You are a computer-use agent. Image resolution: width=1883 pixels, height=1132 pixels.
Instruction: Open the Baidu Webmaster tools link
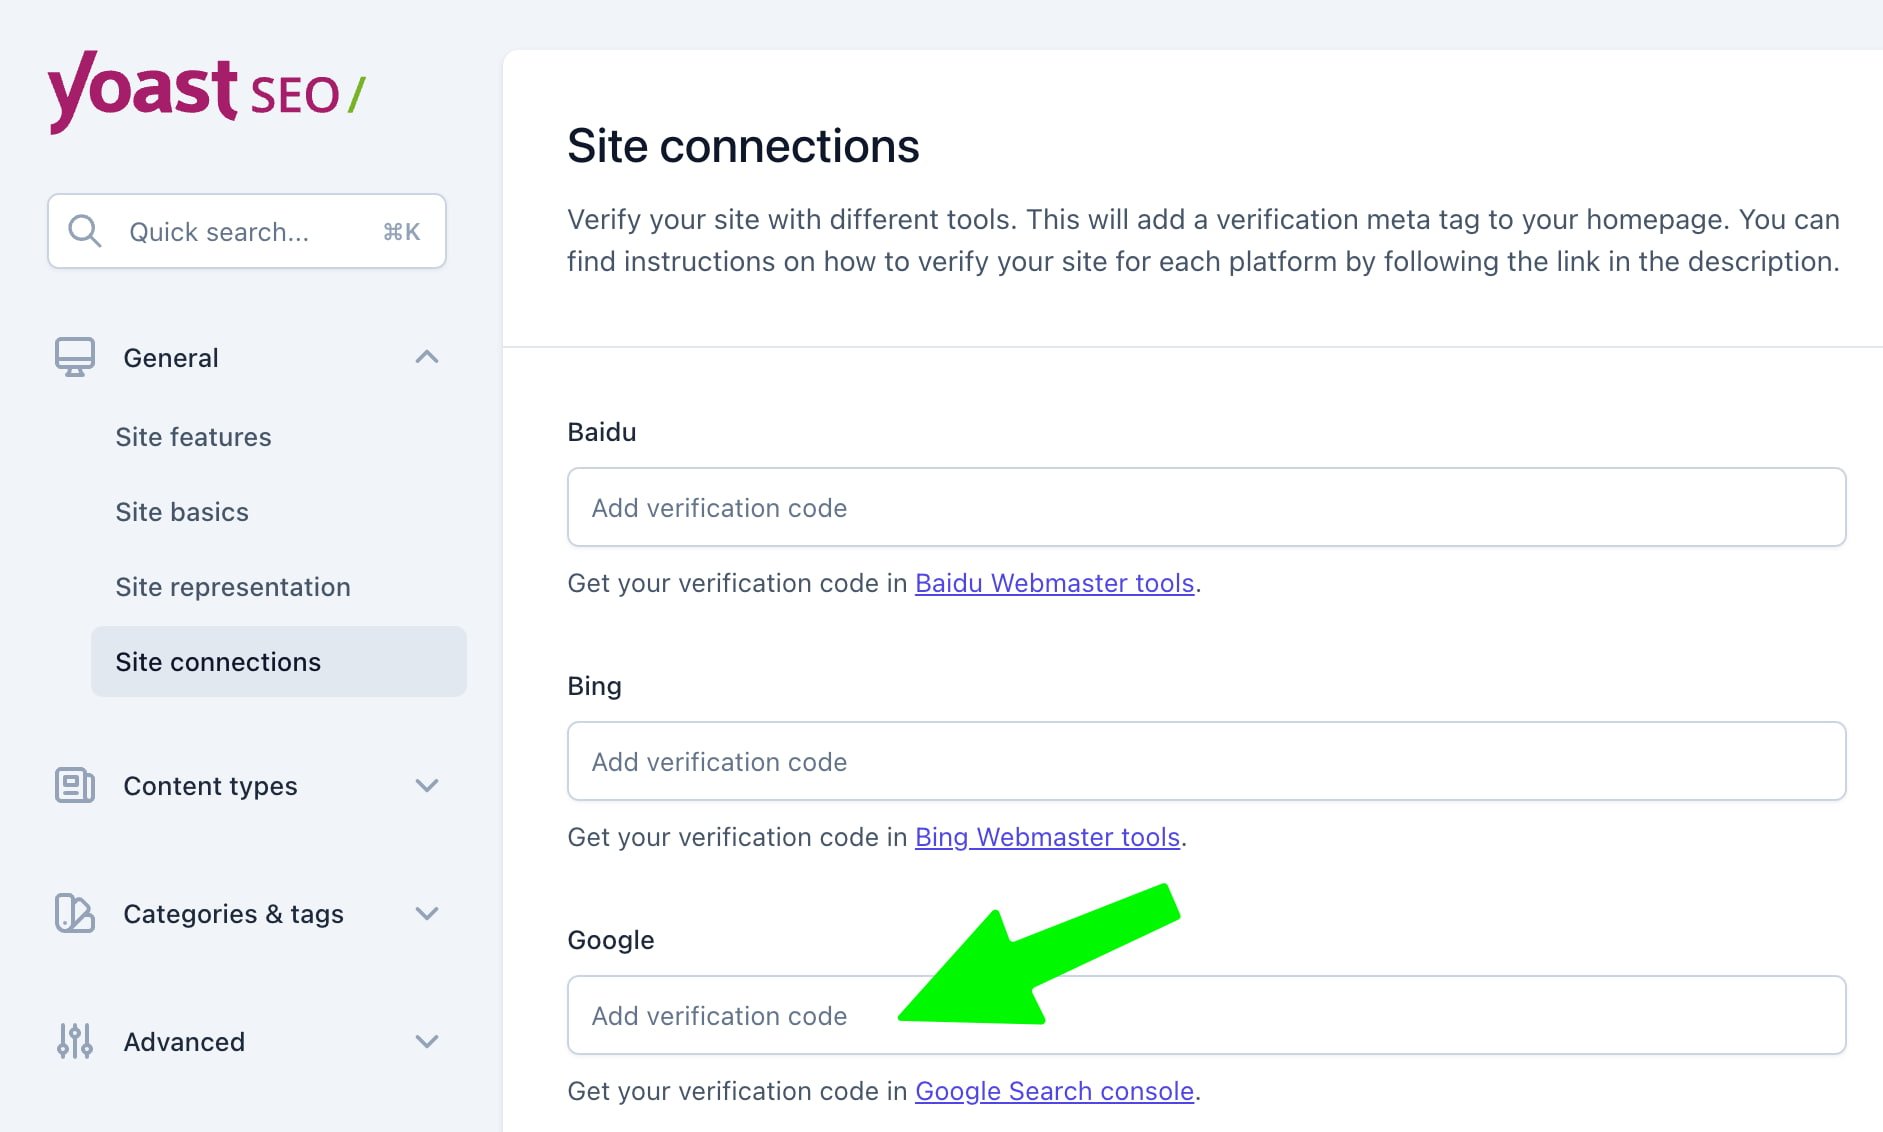(x=1055, y=583)
